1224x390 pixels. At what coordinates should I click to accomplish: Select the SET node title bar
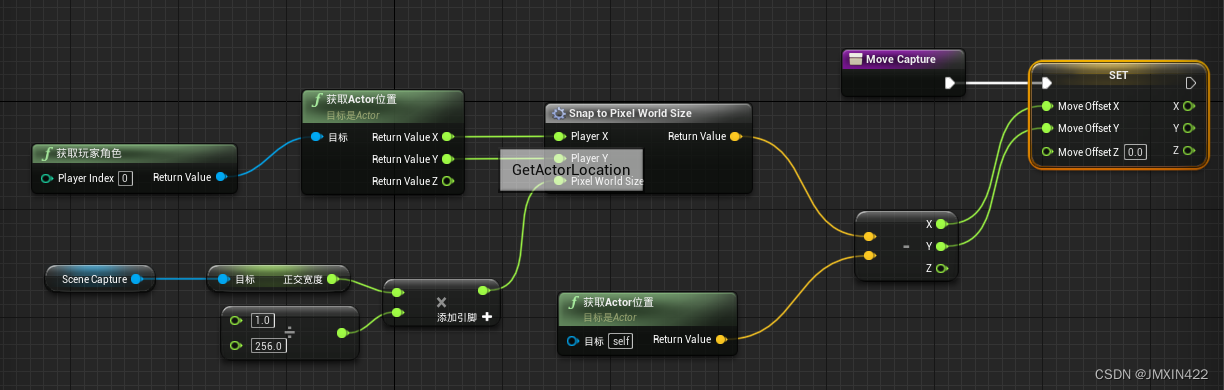click(1118, 75)
